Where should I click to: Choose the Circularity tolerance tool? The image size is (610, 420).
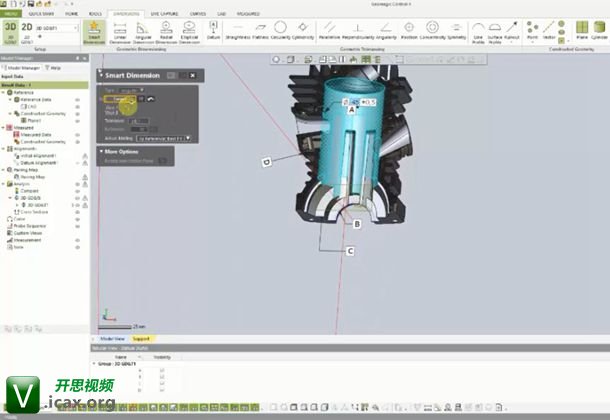tap(280, 30)
